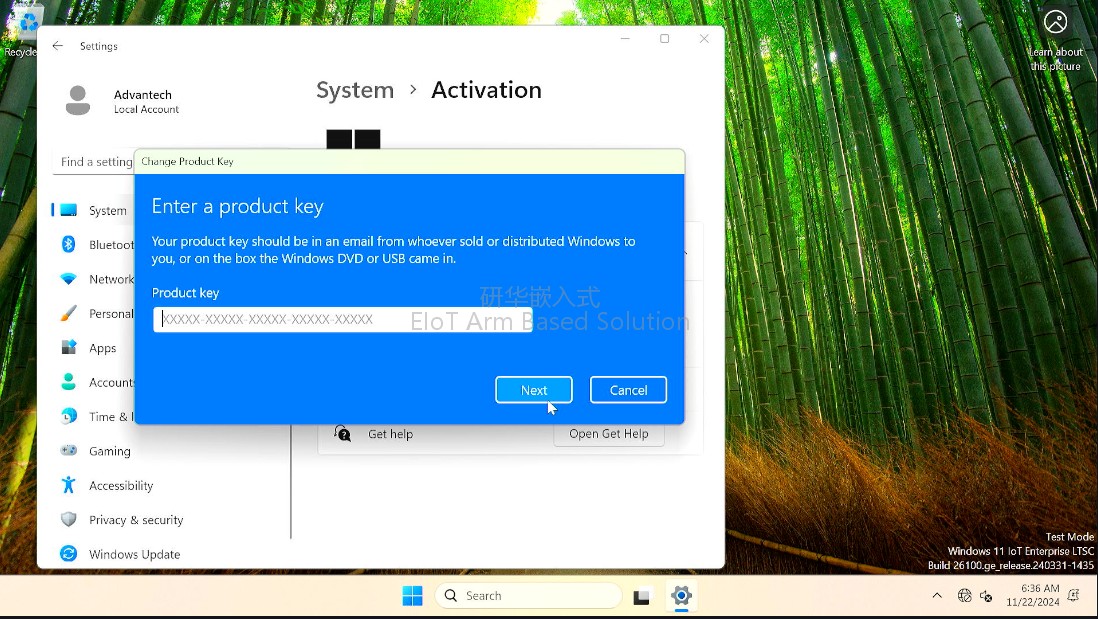Open the System breadcrumb link
The width and height of the screenshot is (1098, 619).
355,90
